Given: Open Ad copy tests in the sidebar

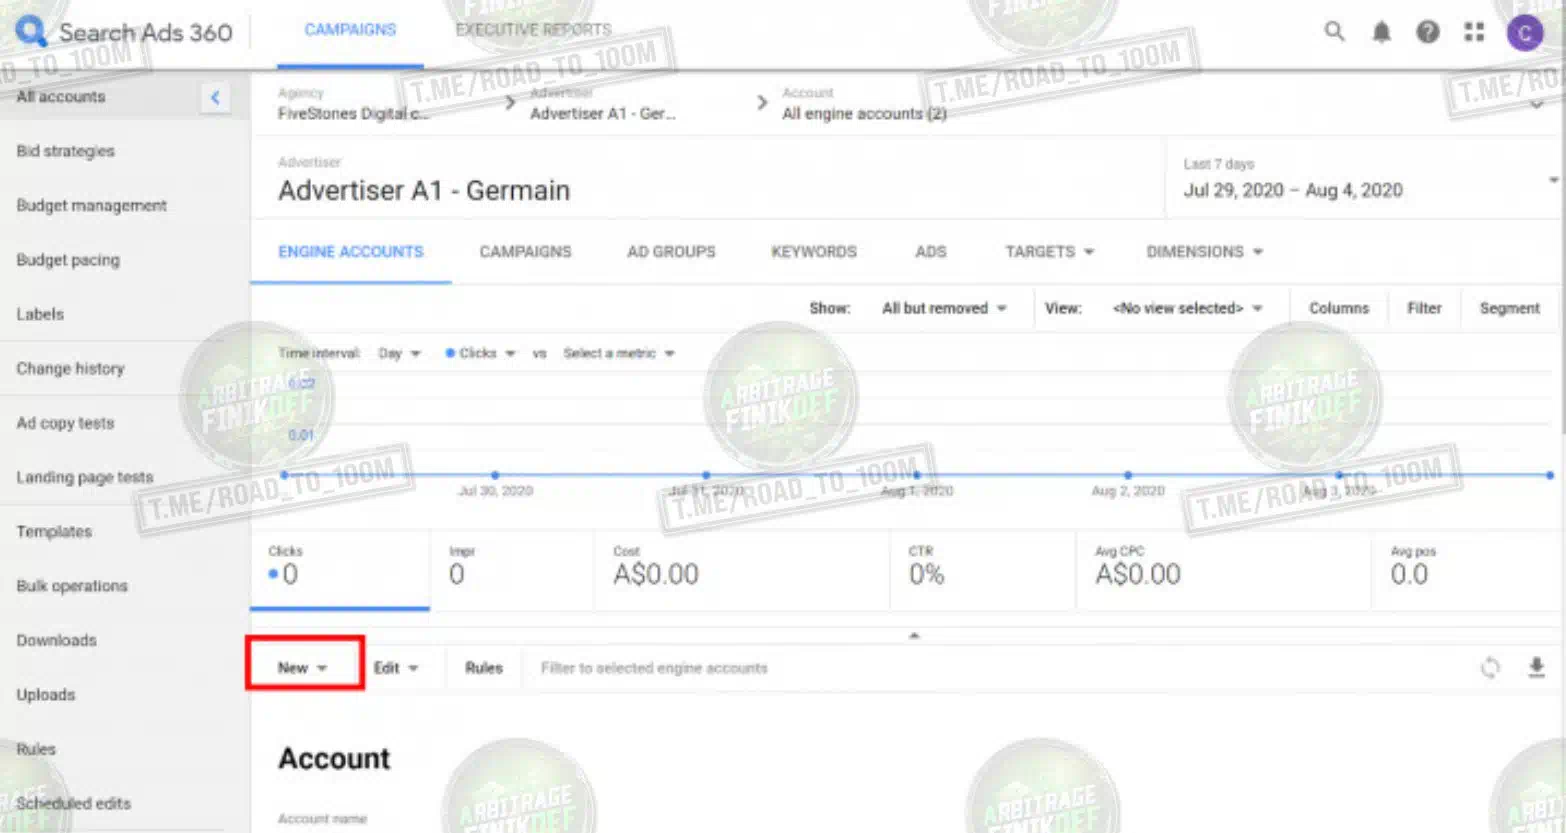Looking at the screenshot, I should (x=65, y=423).
